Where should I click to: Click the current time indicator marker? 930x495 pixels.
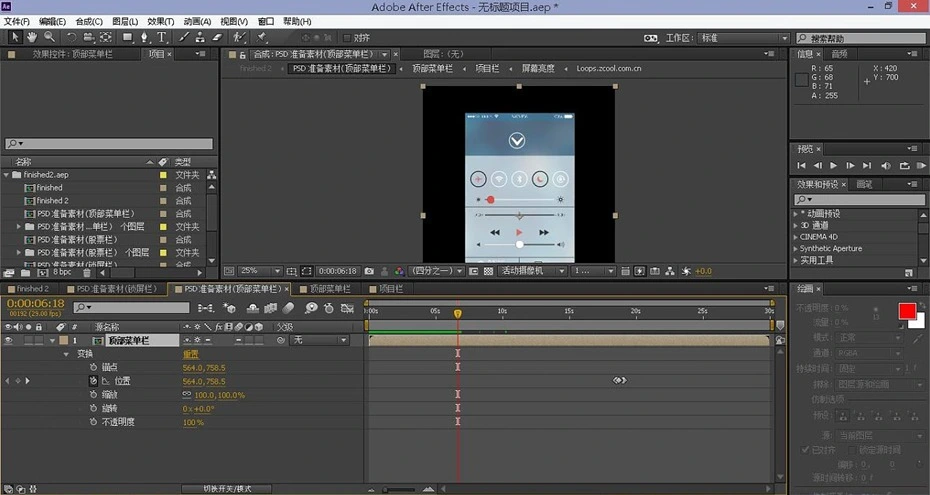457,312
